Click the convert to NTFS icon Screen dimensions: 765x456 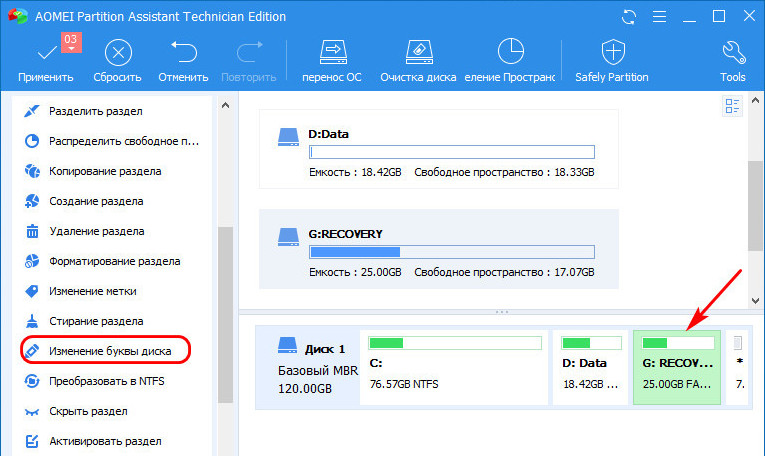pyautogui.click(x=32, y=381)
